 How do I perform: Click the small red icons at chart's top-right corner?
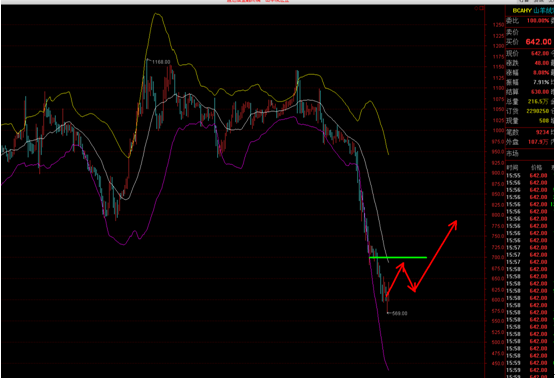pyautogui.click(x=479, y=8)
